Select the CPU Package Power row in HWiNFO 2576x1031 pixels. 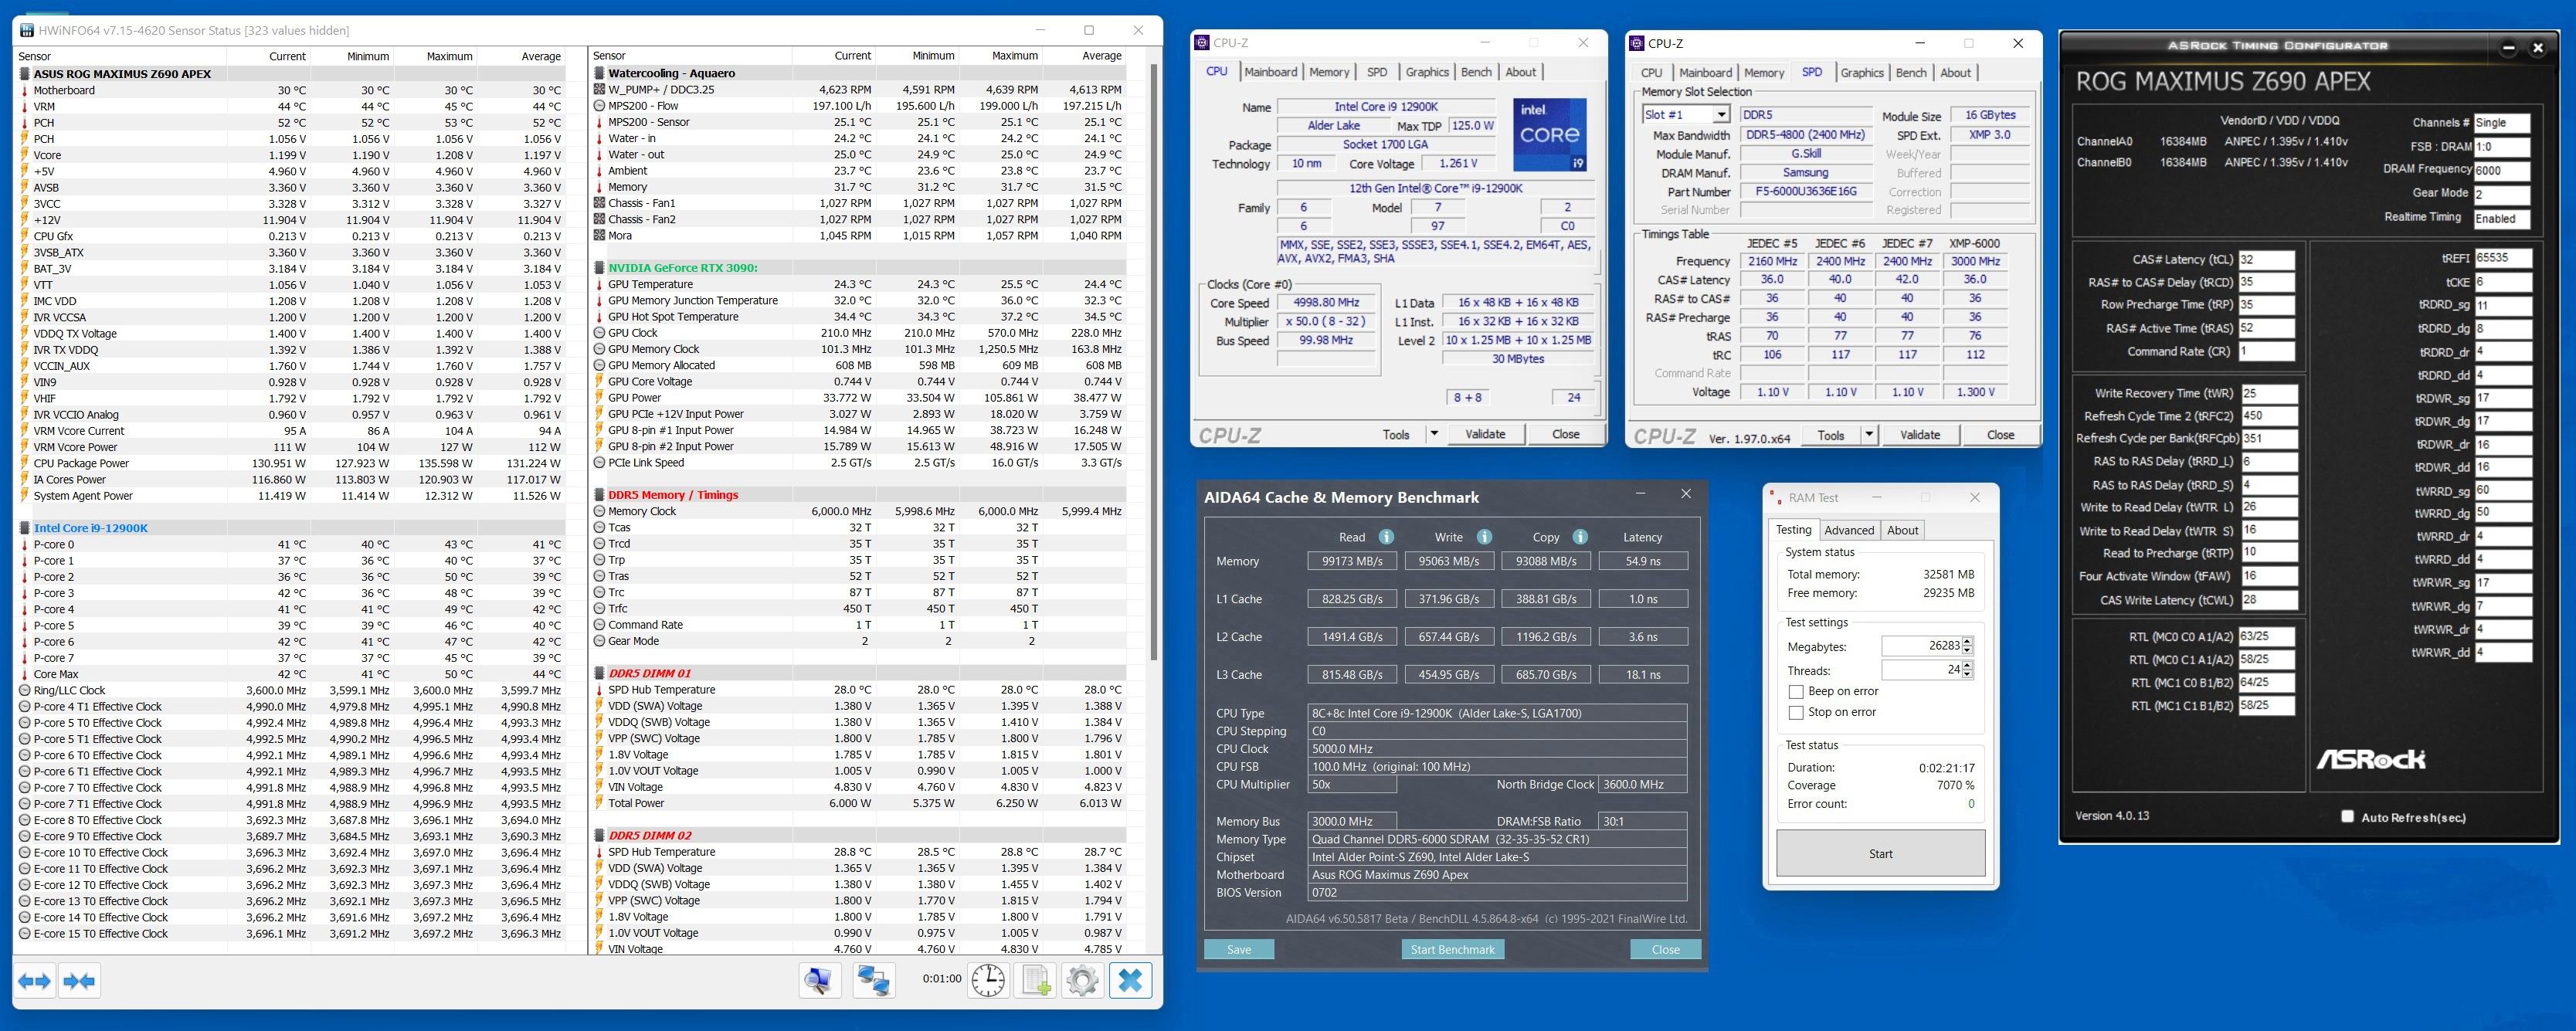[290, 463]
